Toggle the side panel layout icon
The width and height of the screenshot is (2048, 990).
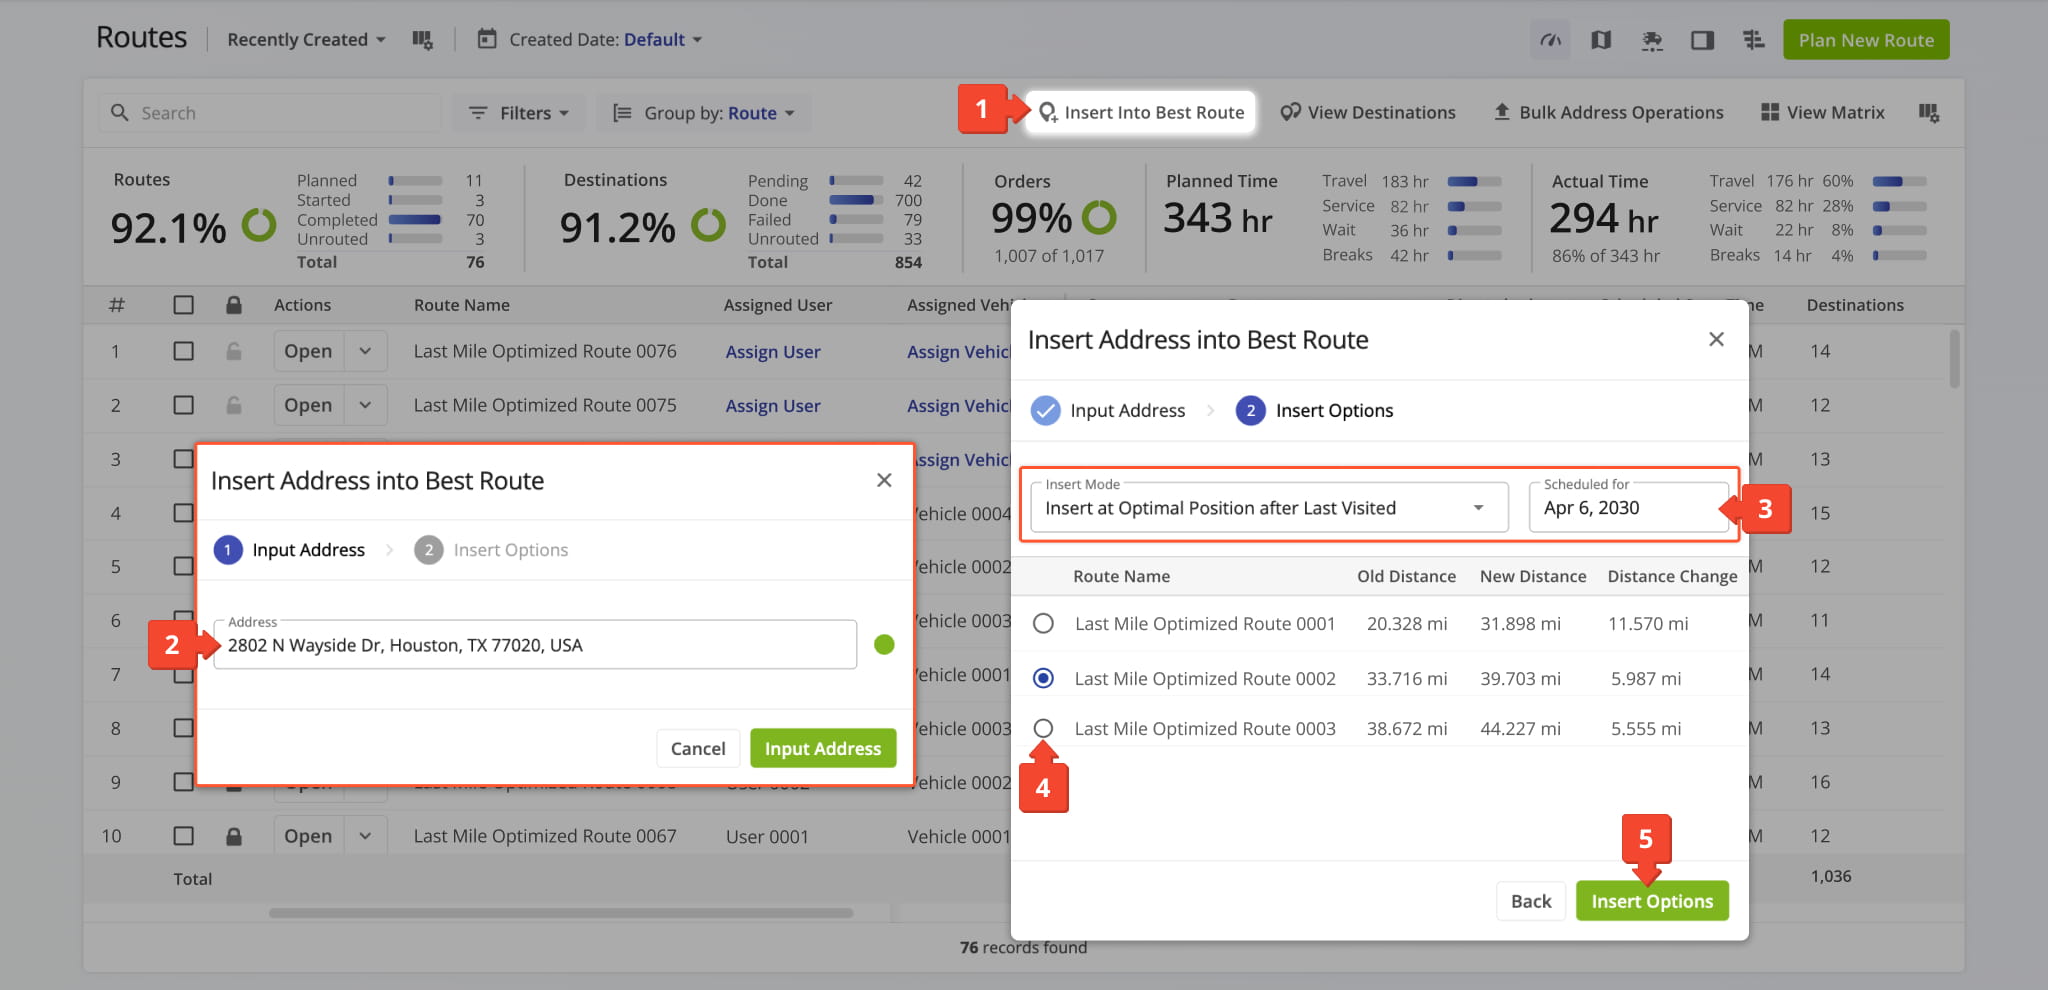tap(1702, 40)
